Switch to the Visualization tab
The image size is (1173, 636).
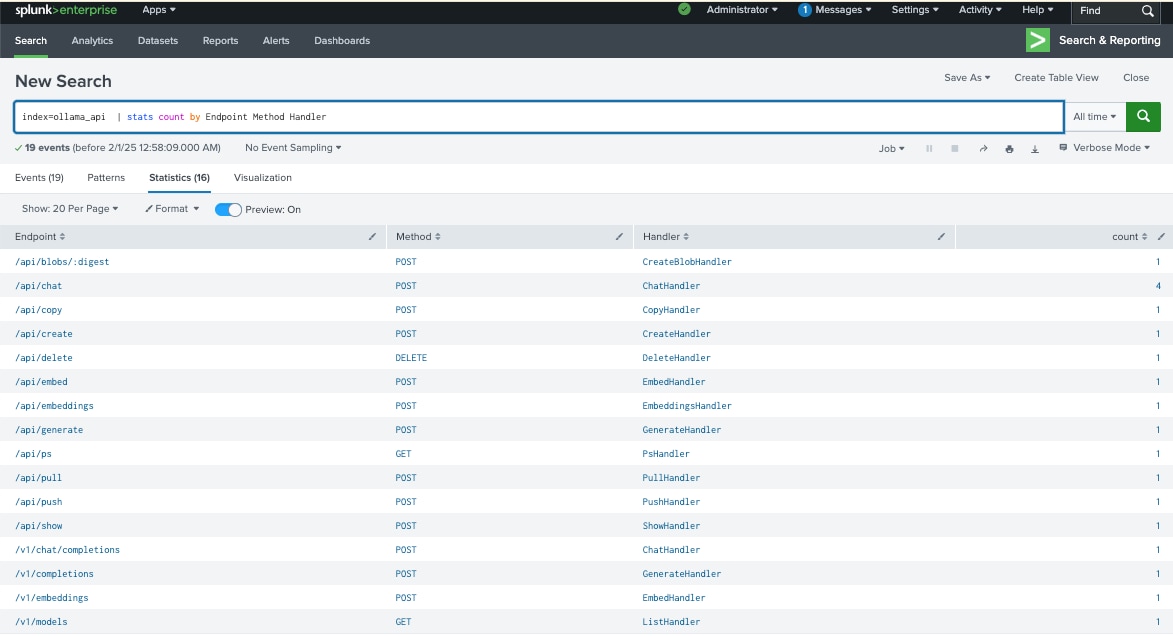click(263, 178)
